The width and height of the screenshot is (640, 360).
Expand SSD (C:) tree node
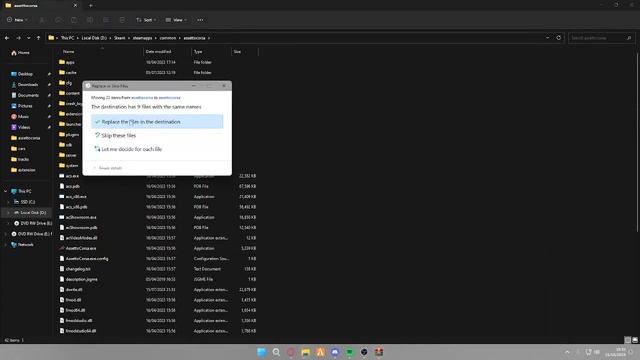coord(8,202)
